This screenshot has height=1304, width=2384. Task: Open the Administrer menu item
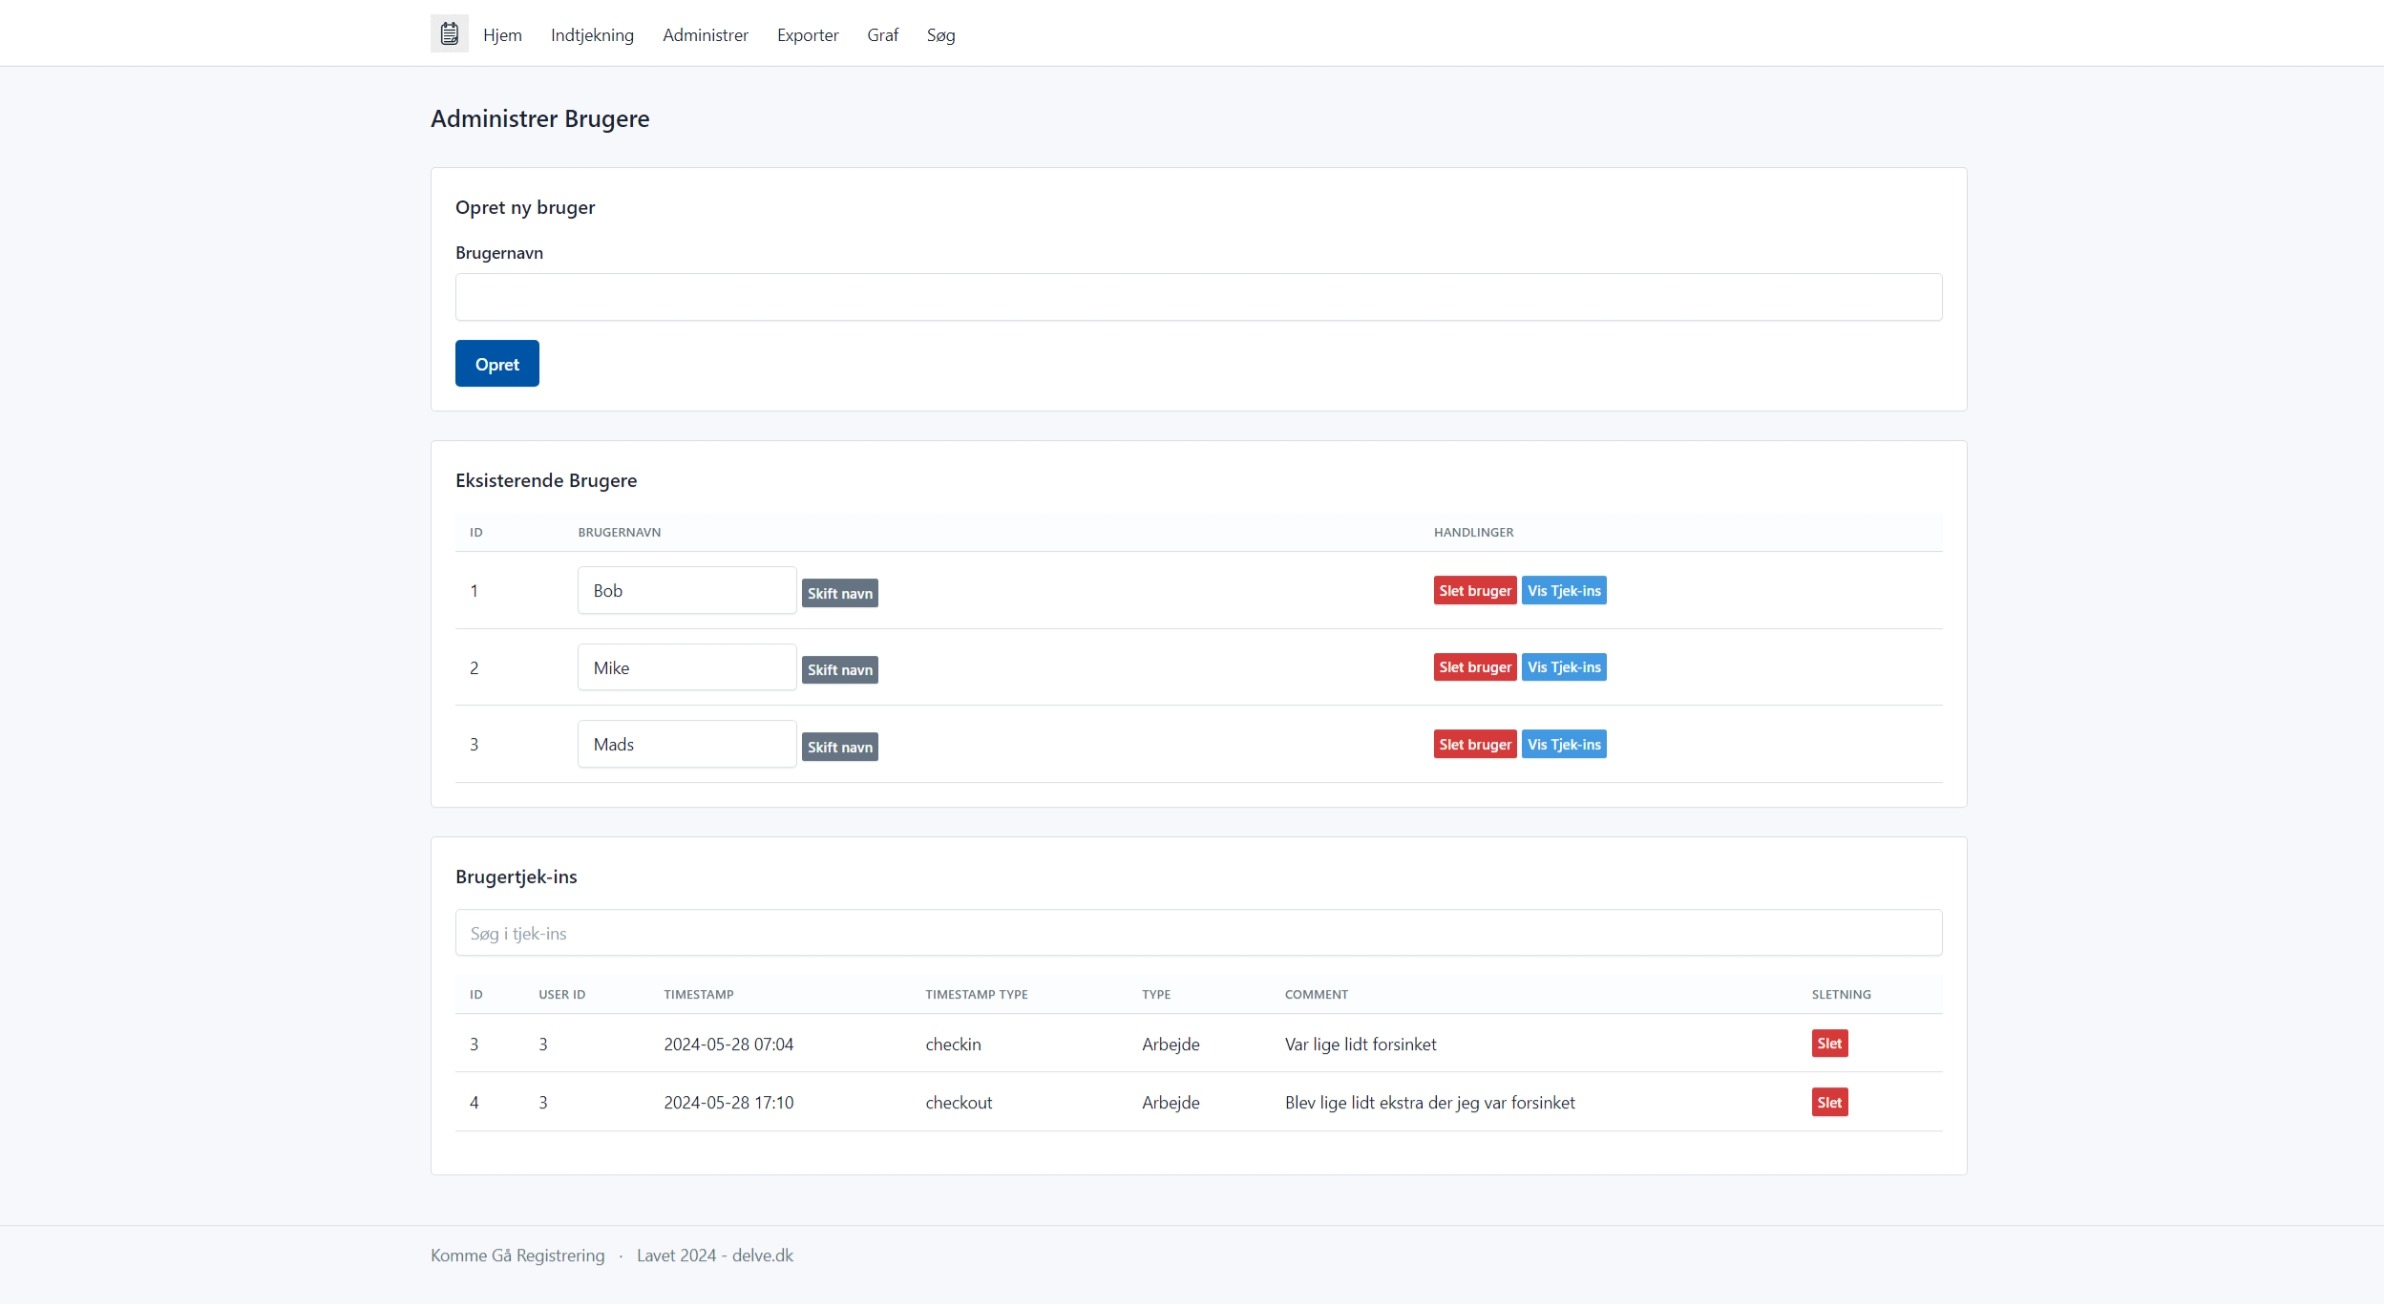point(705,35)
